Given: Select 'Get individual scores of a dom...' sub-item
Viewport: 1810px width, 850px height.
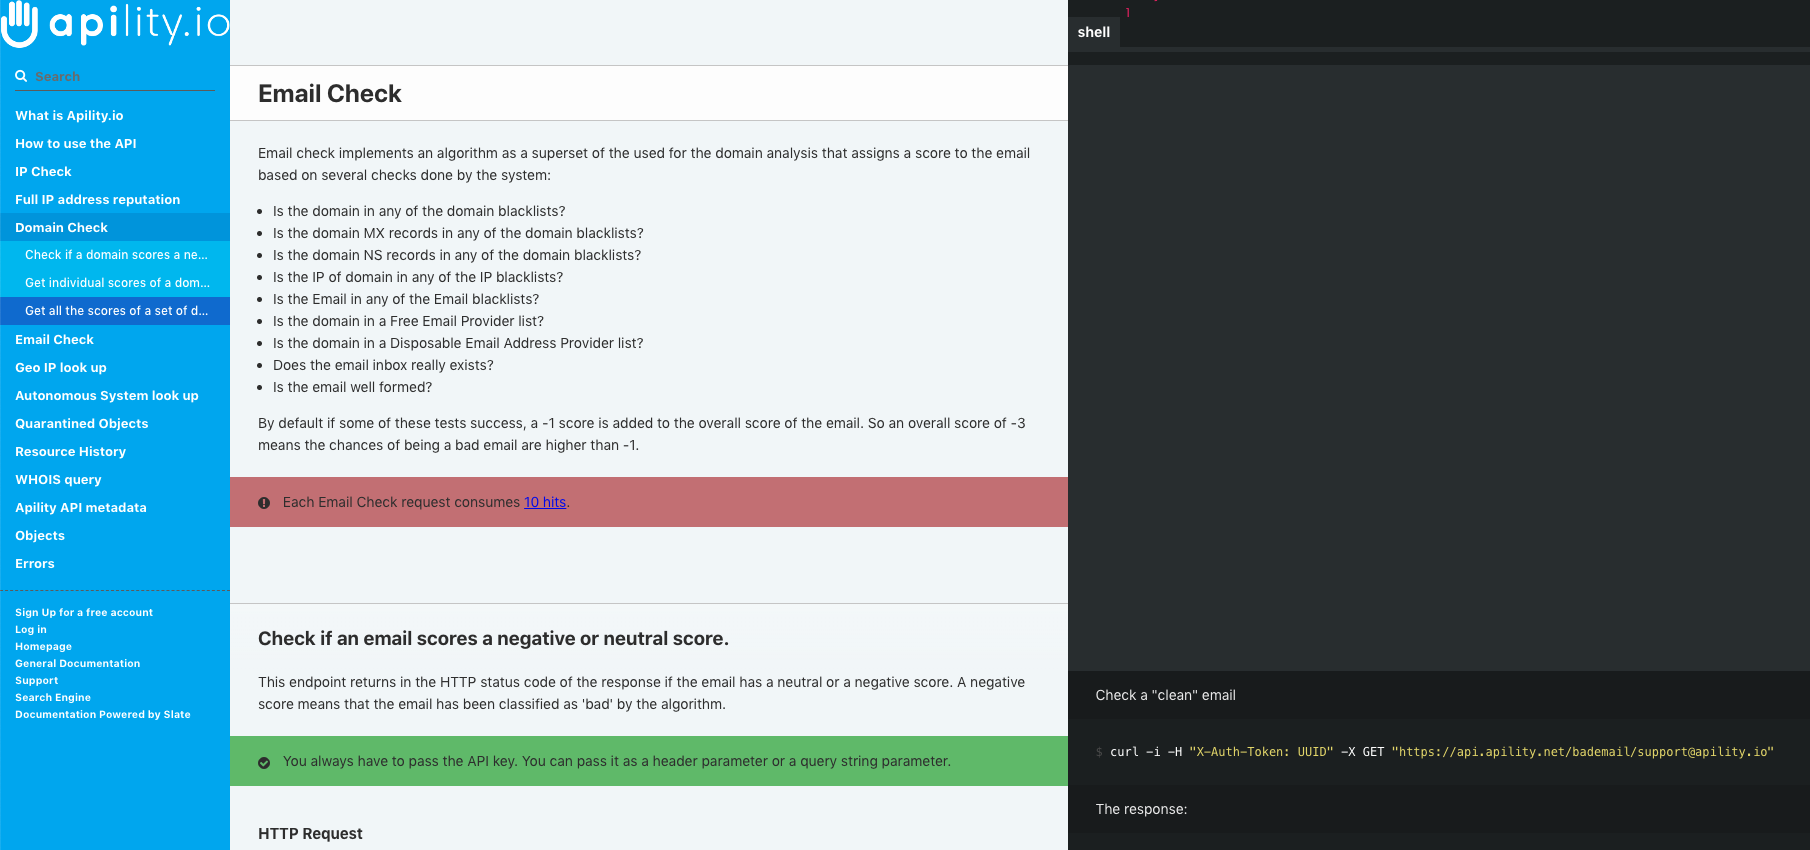Looking at the screenshot, I should click(x=117, y=283).
